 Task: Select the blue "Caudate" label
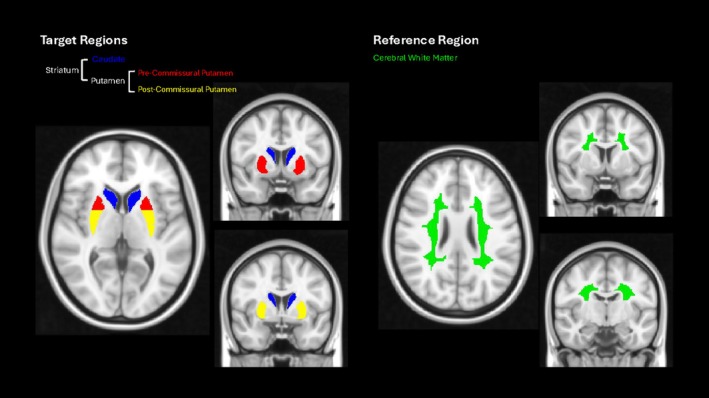click(109, 59)
